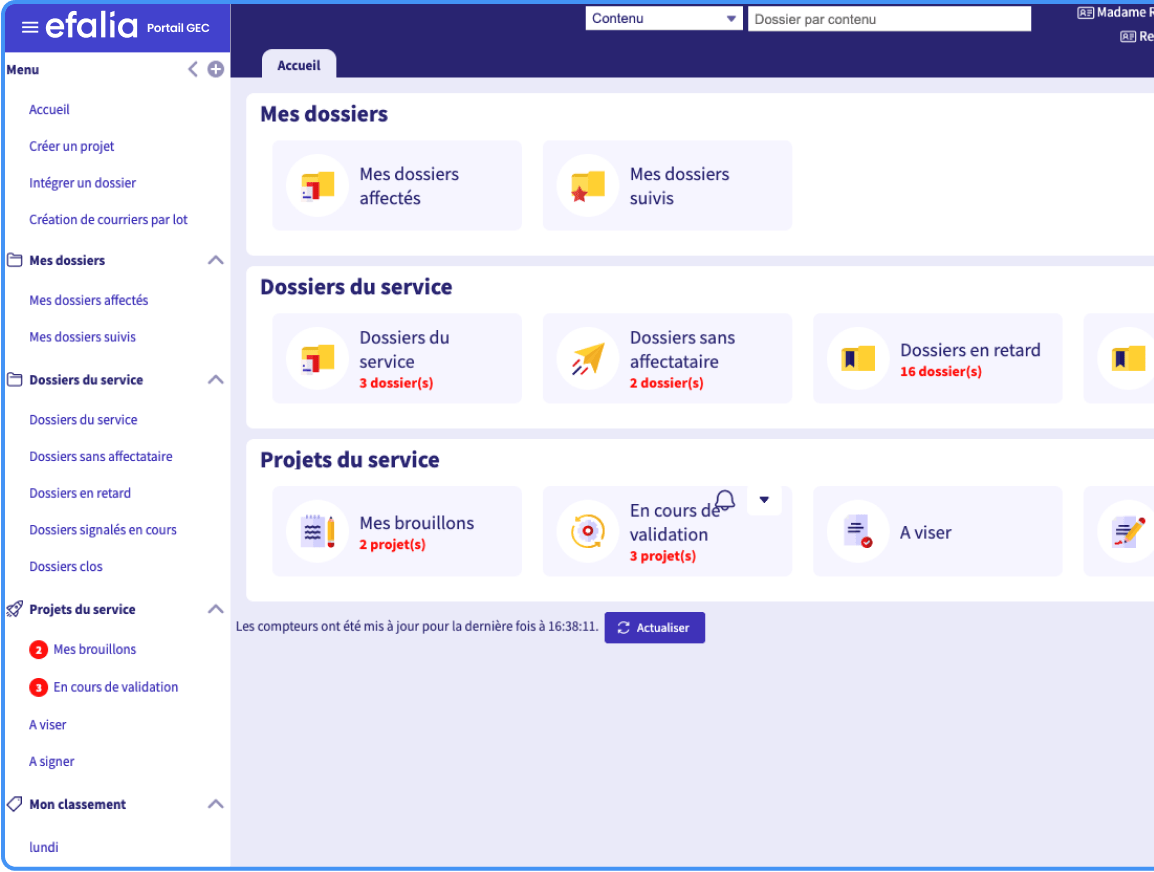The height and width of the screenshot is (872, 1154).
Task: Click the Mes dossiers folder icon in sidebar
Action: point(15,260)
